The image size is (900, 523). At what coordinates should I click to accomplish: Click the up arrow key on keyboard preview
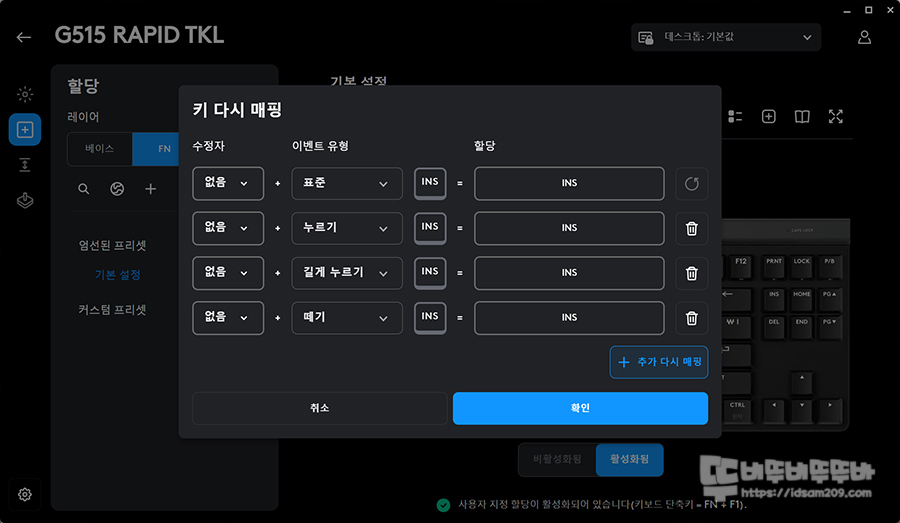(802, 383)
